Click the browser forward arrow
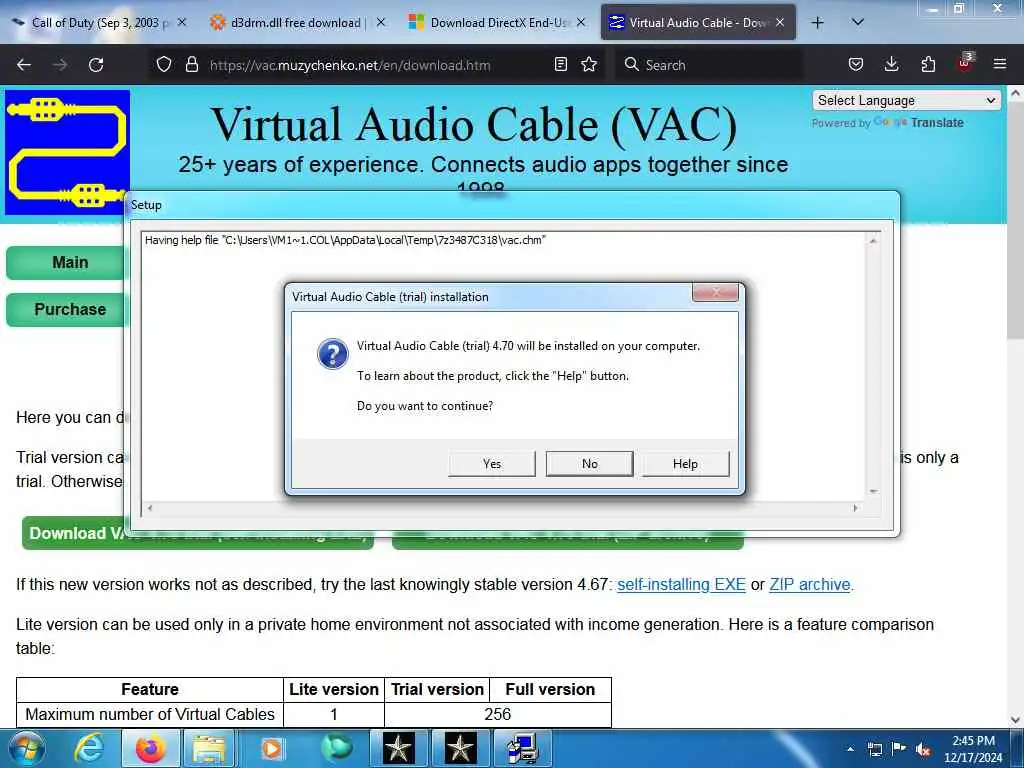 [60, 65]
